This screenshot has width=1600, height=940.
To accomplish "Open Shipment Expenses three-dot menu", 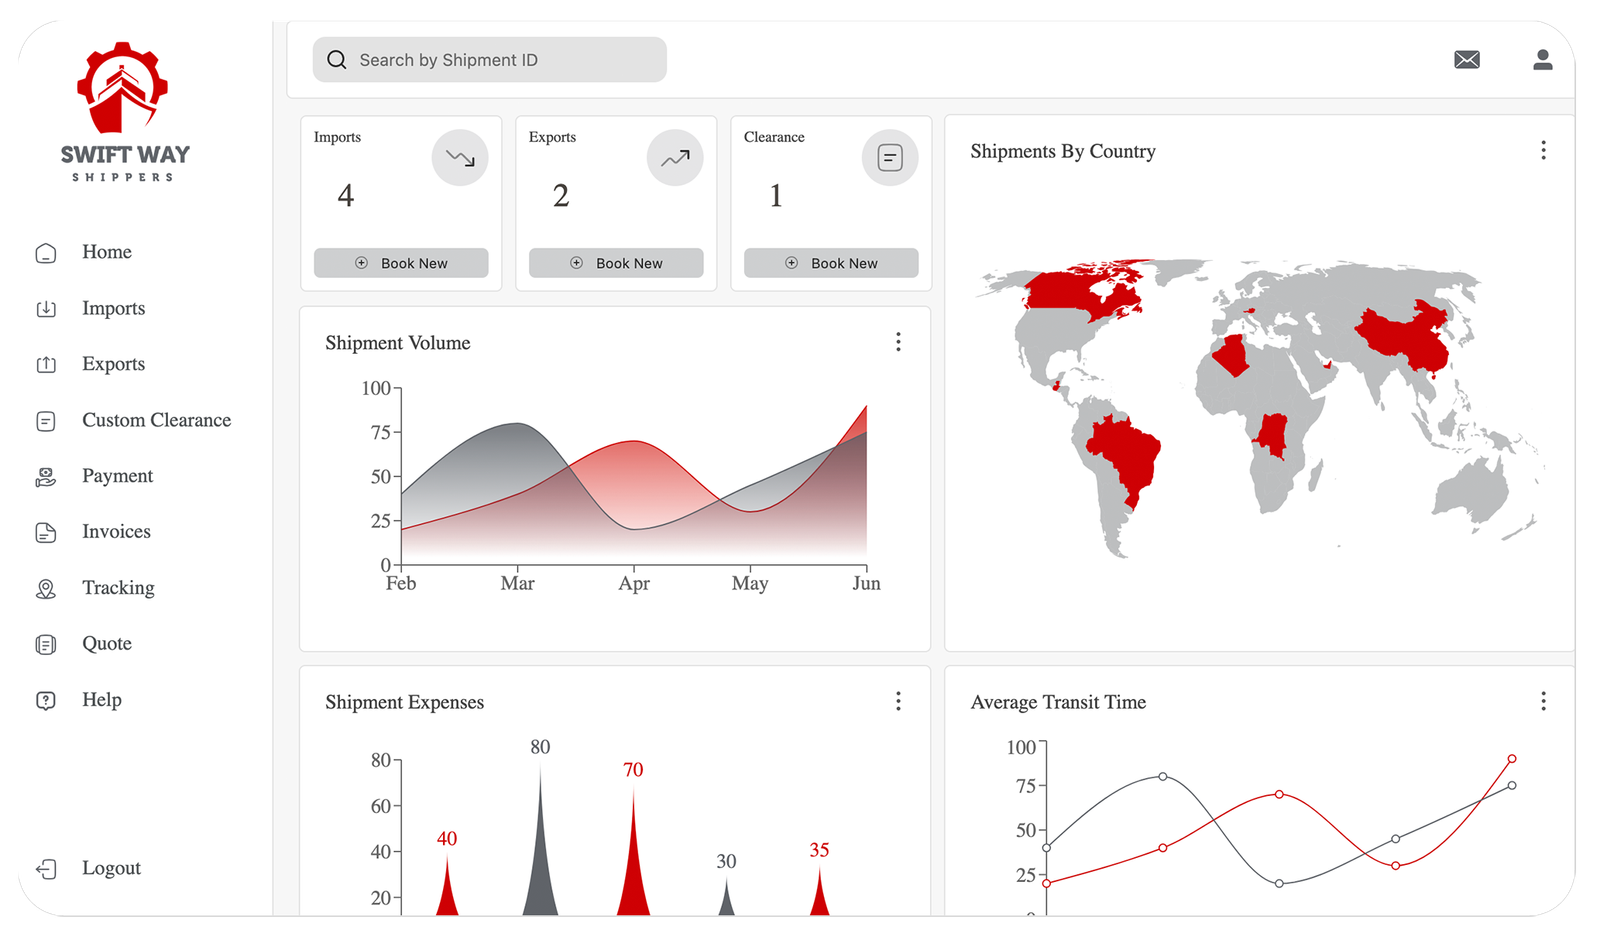I will point(898,701).
